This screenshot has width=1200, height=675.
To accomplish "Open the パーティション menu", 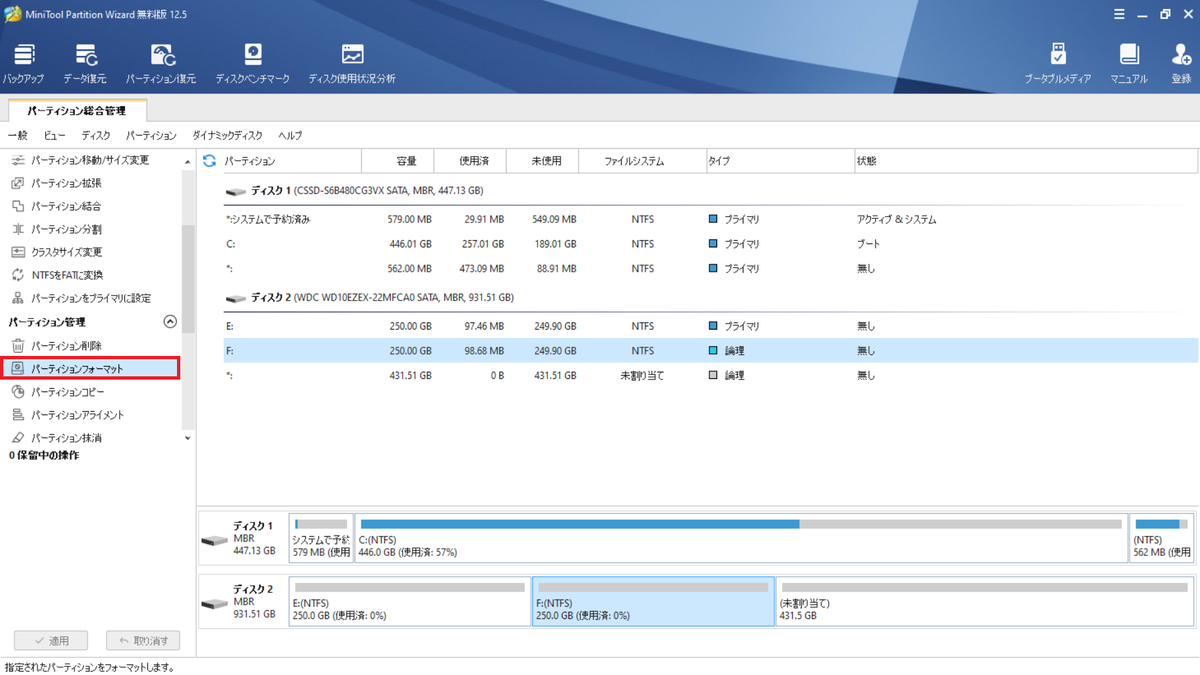I will (x=151, y=135).
